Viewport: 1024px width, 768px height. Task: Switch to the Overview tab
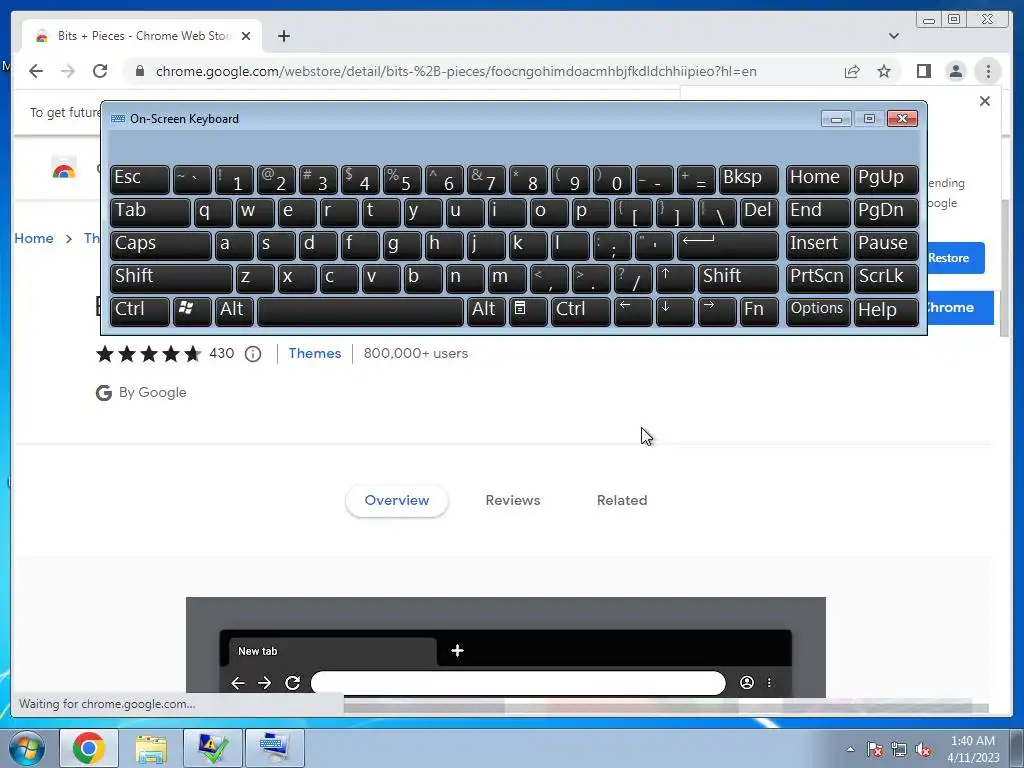[396, 501]
